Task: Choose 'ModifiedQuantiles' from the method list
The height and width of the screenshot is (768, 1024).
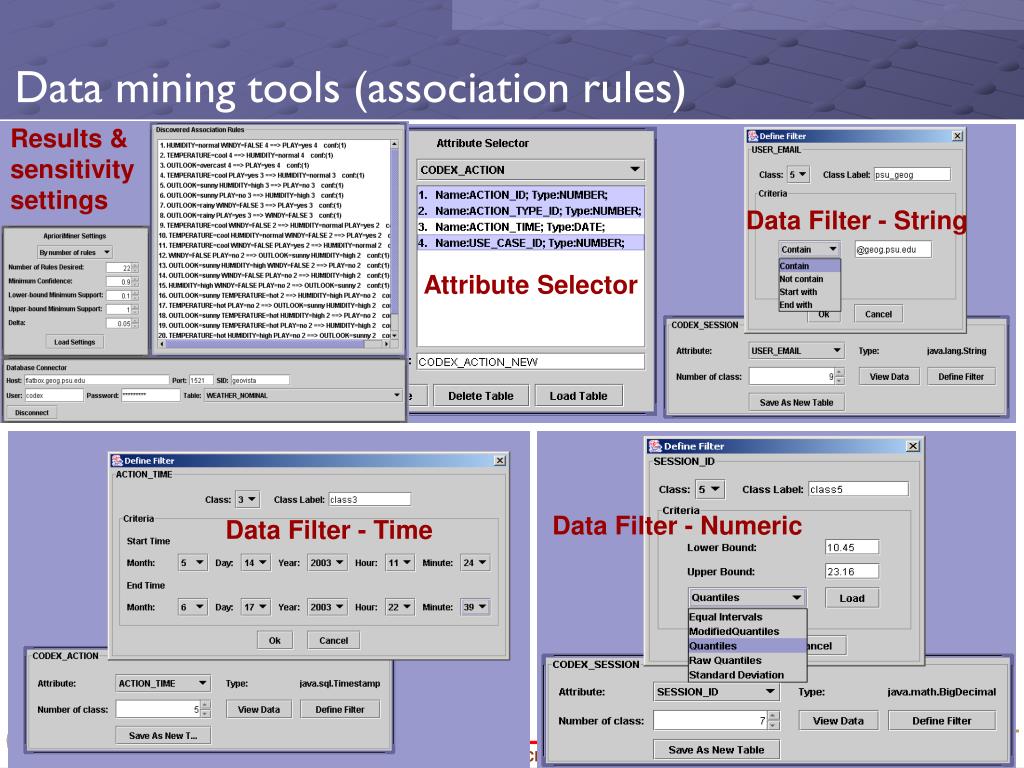Action: coord(748,631)
